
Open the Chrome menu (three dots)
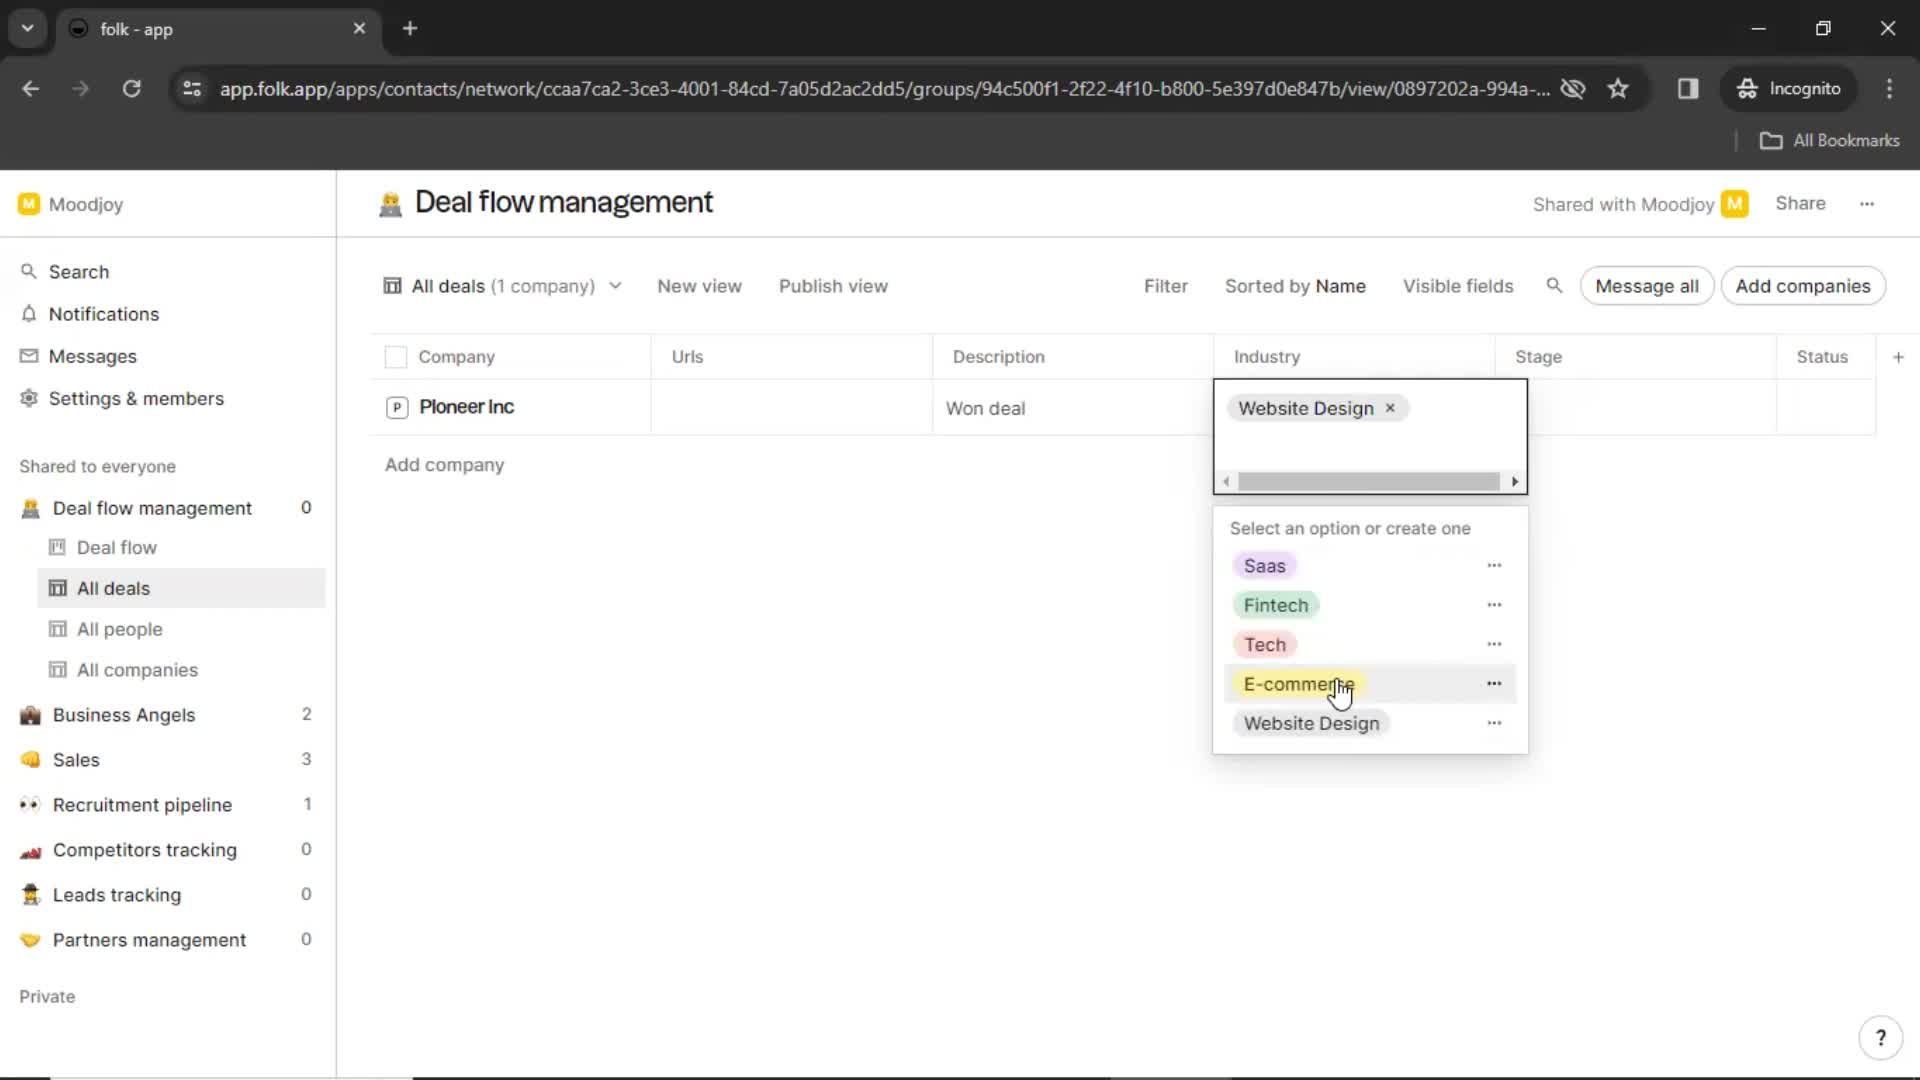[1889, 89]
